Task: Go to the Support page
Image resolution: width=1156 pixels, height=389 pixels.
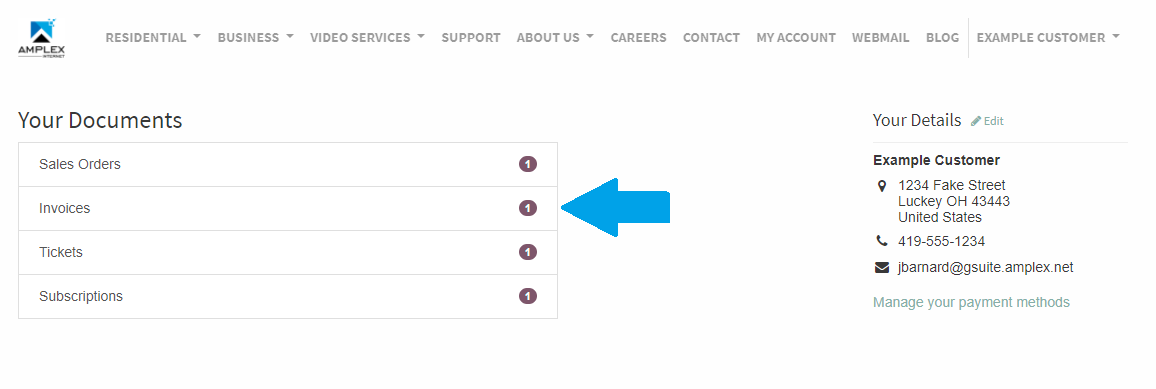Action: tap(471, 38)
